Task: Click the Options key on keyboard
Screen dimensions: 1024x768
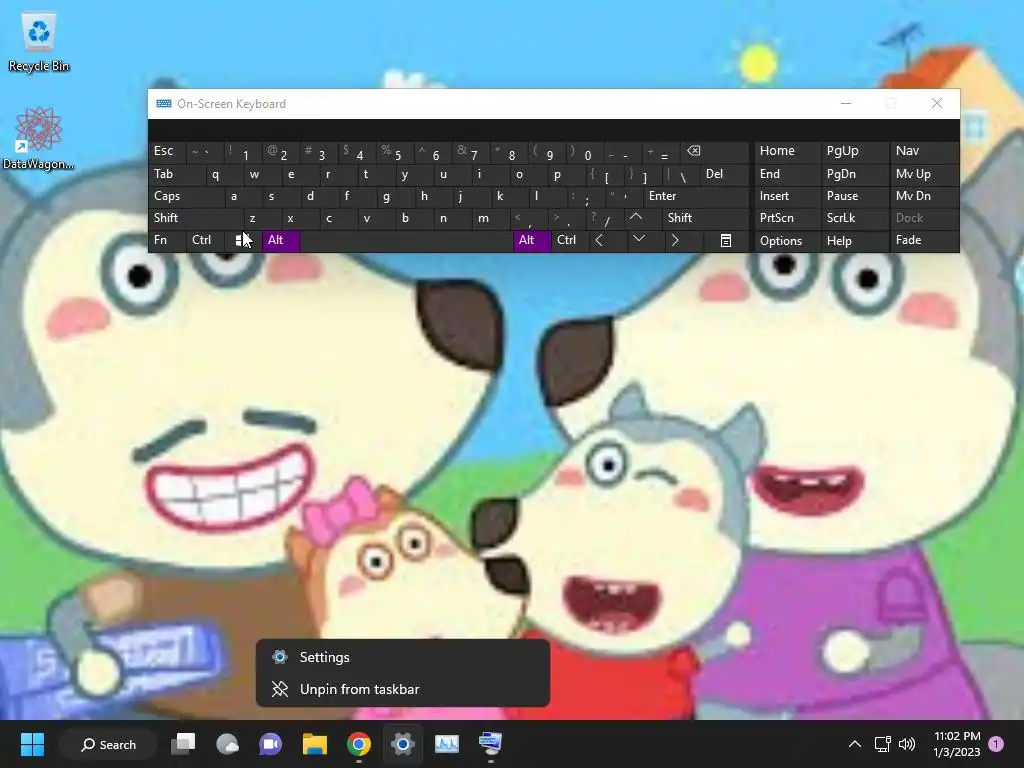Action: tap(788, 240)
